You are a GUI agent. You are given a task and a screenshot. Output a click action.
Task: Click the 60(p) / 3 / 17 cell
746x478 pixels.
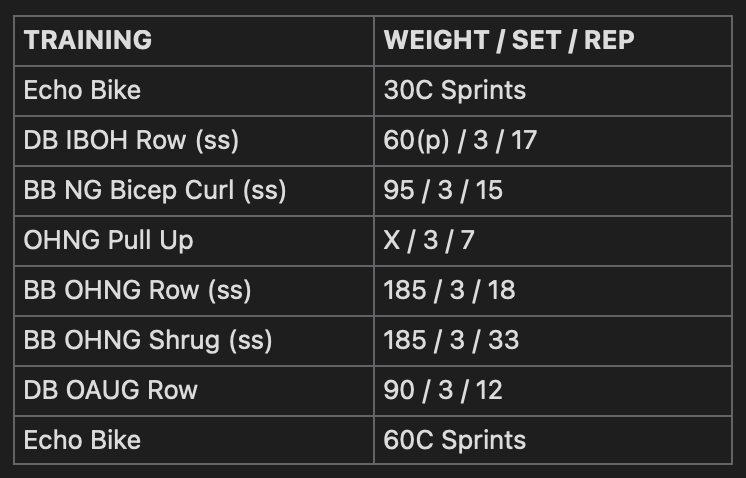coord(553,141)
